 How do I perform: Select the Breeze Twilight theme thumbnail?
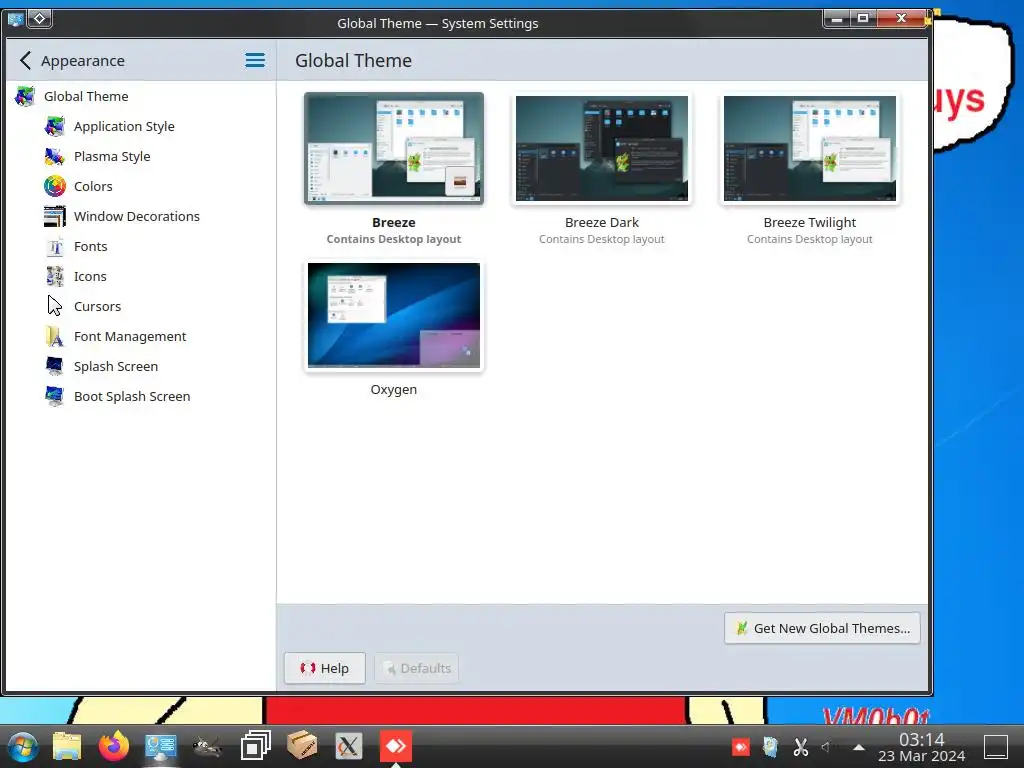pos(810,148)
